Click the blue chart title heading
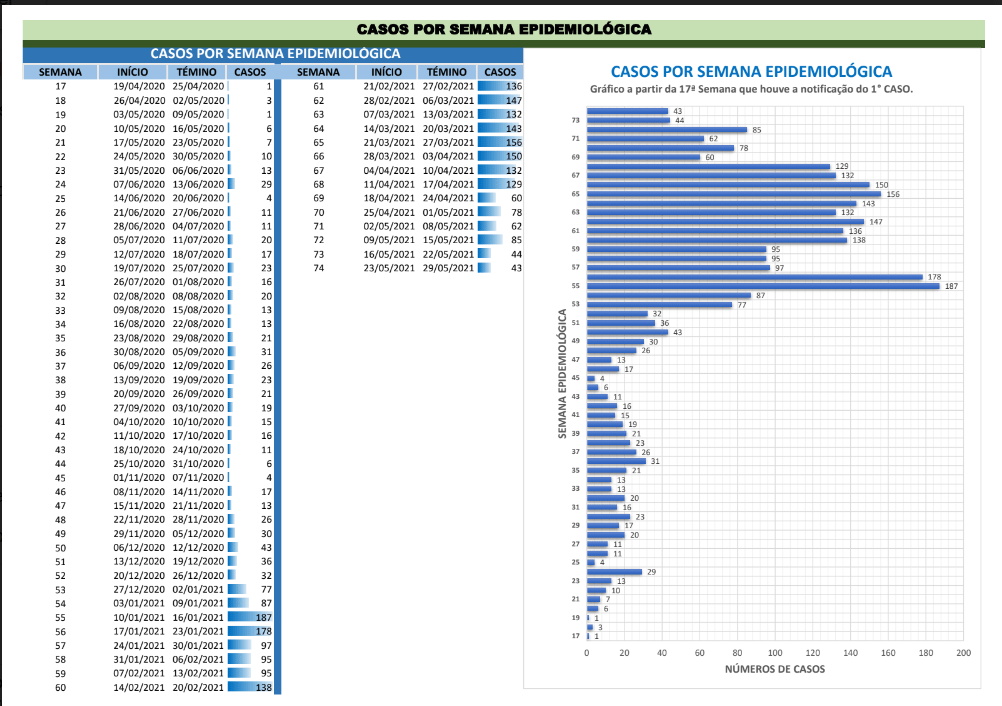This screenshot has width=1002, height=706. [751, 71]
